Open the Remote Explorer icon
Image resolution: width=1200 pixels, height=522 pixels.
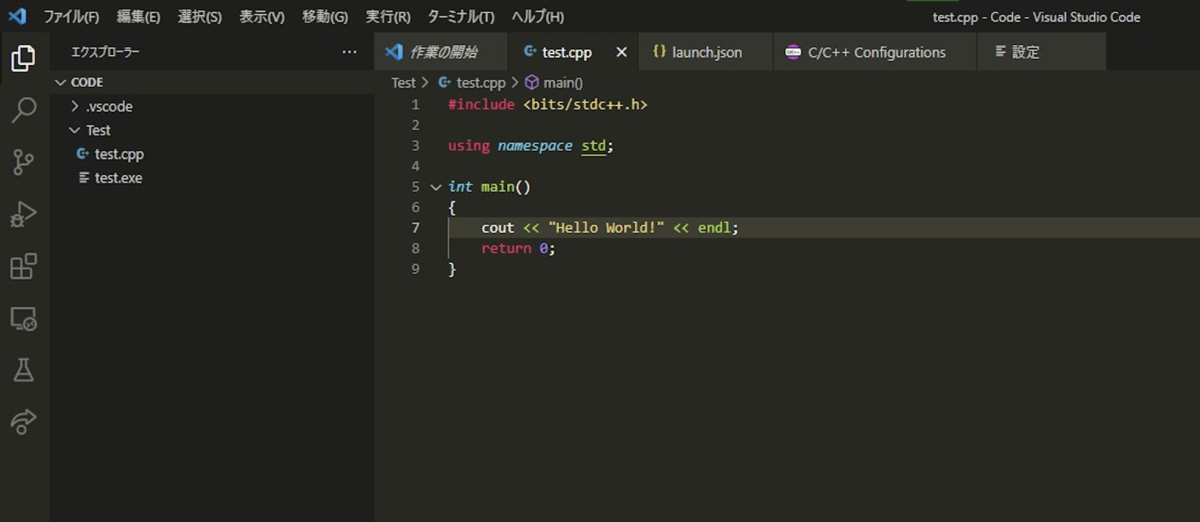click(x=23, y=319)
